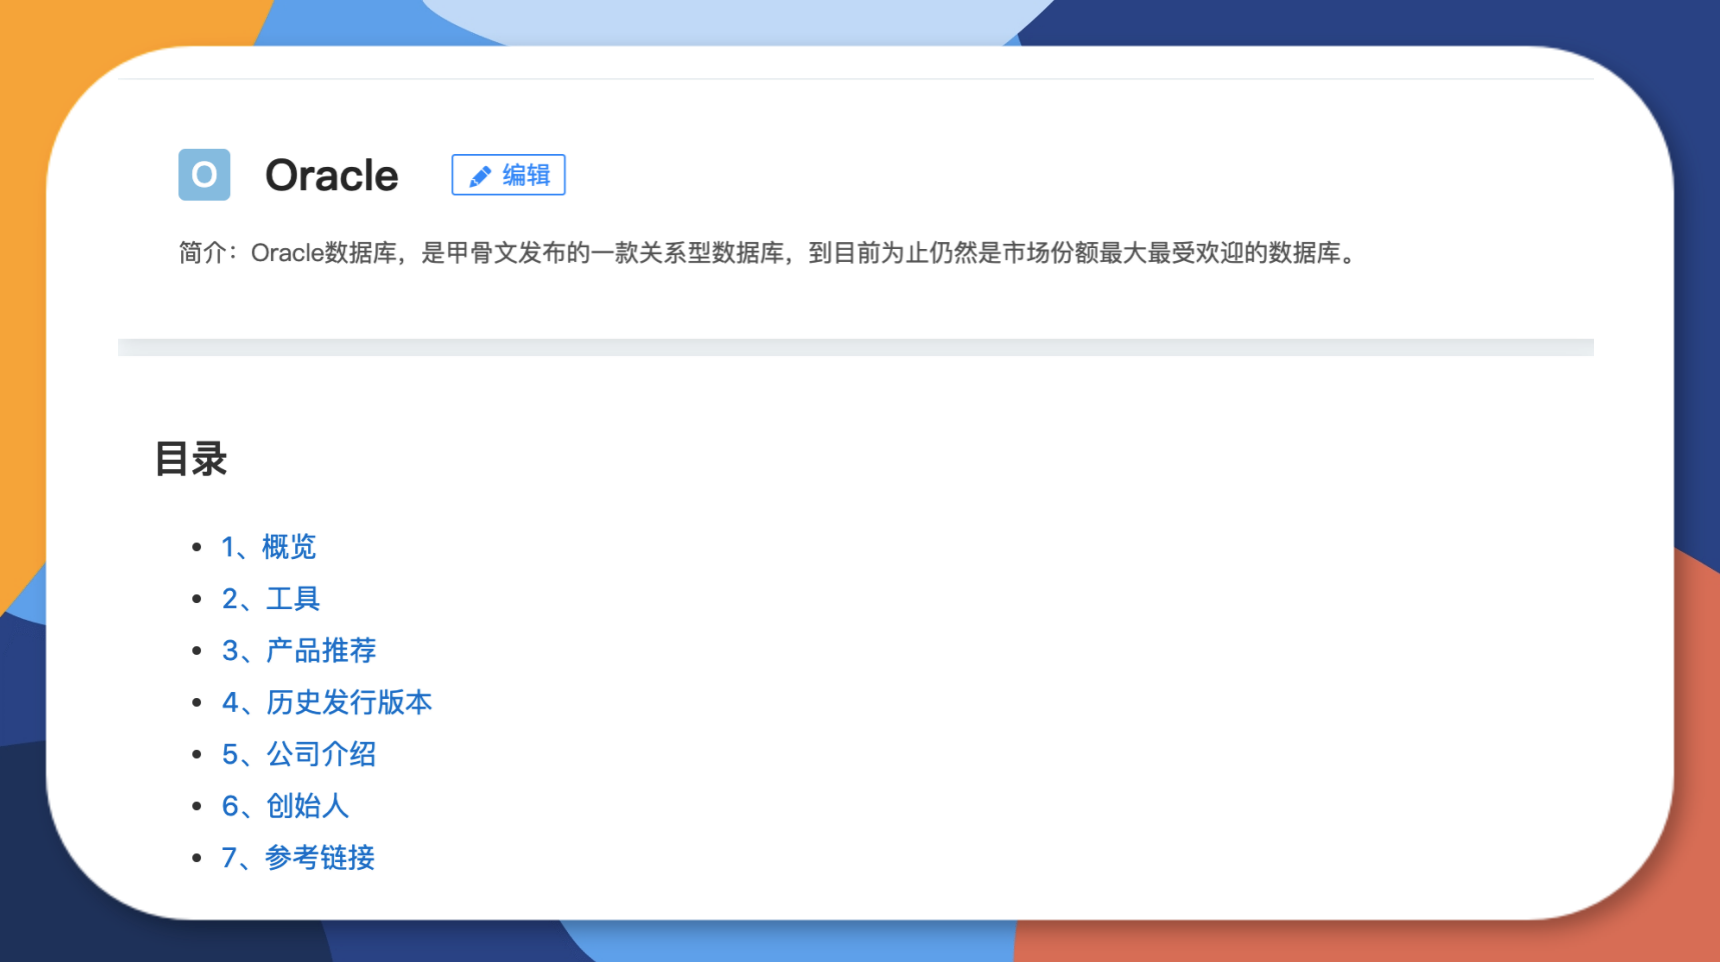
Task: Click the 简介 description text about Oracle数据库
Action: [768, 253]
